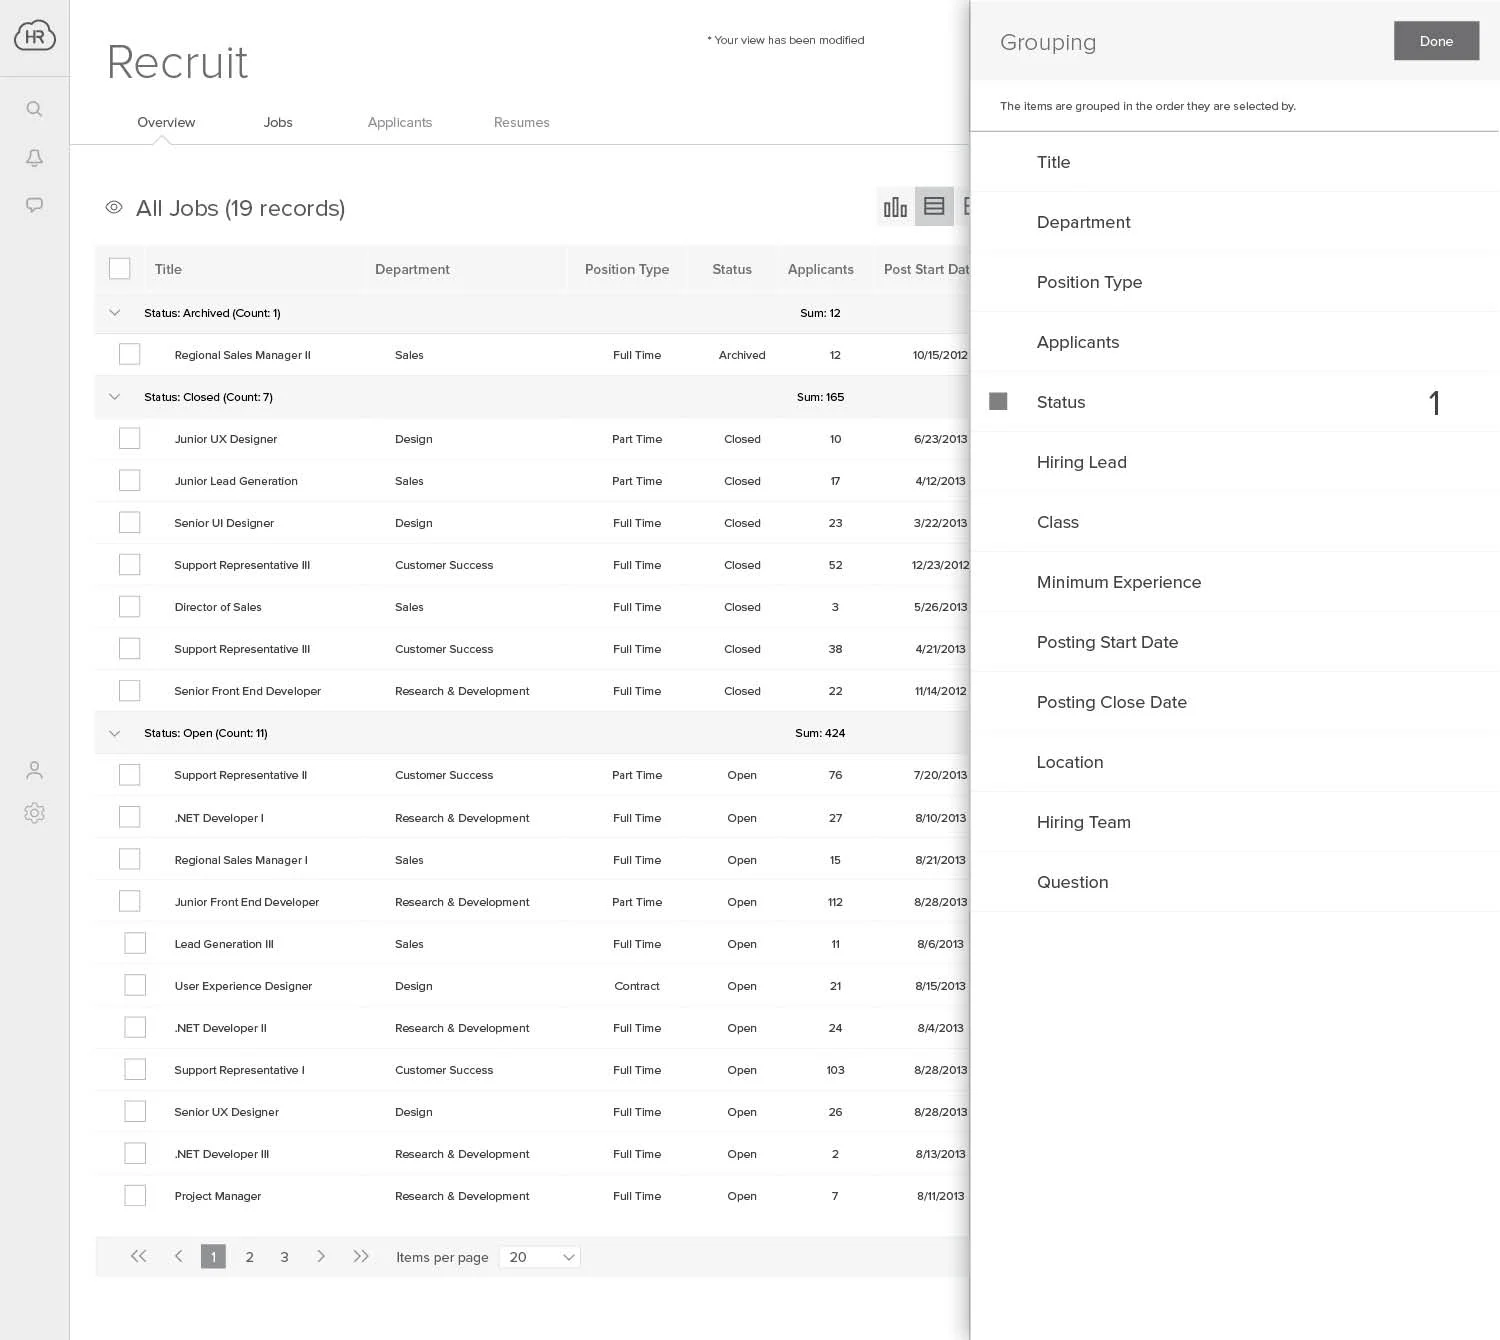The height and width of the screenshot is (1340, 1500).
Task: Check the User Experience Designer row checkbox
Action: click(x=135, y=985)
